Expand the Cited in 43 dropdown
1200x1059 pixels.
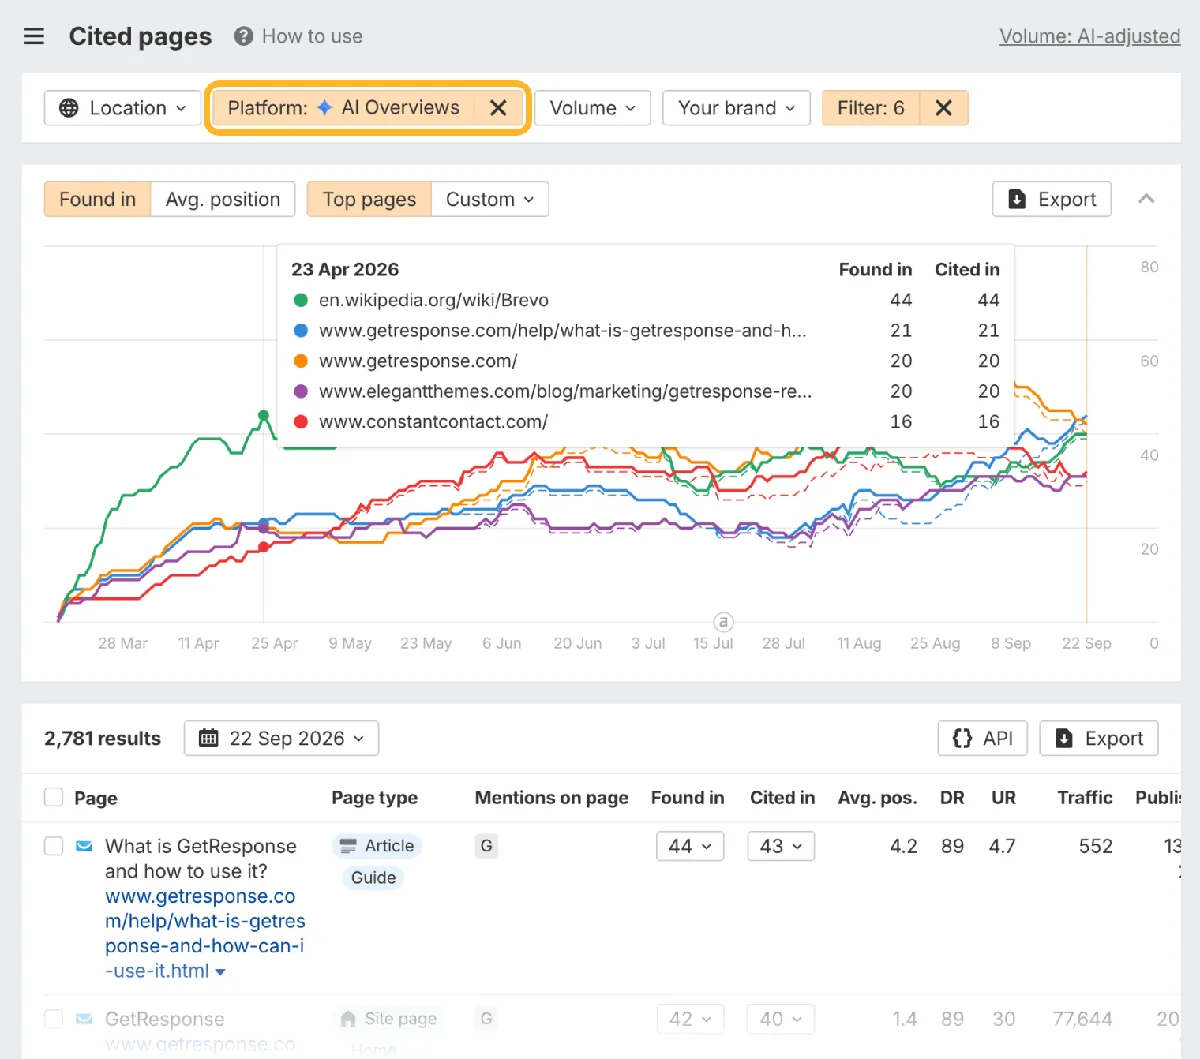(x=781, y=846)
